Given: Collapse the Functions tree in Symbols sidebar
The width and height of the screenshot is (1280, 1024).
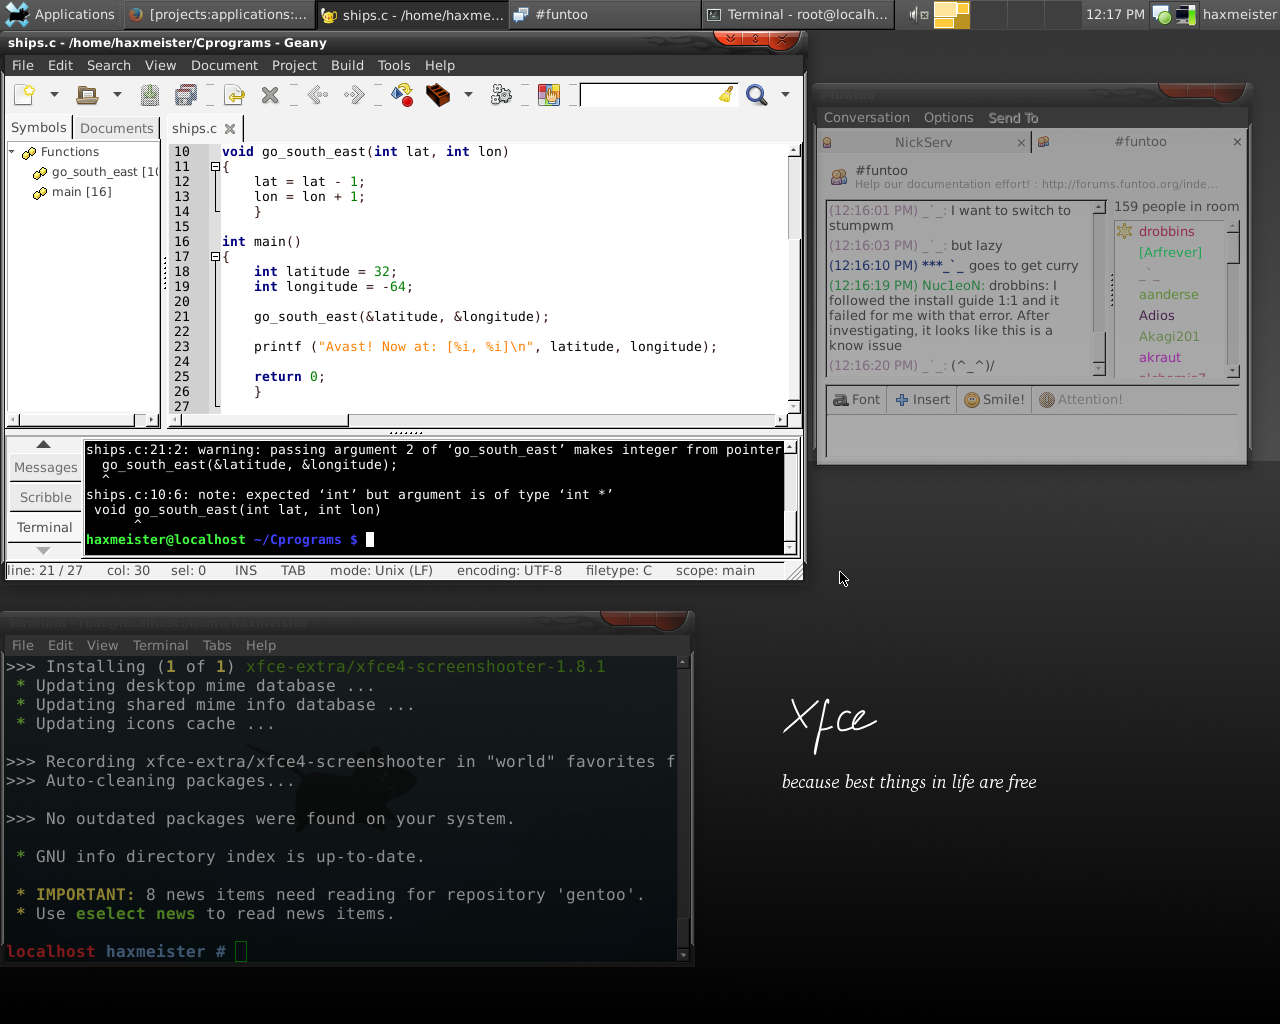Looking at the screenshot, I should point(12,152).
